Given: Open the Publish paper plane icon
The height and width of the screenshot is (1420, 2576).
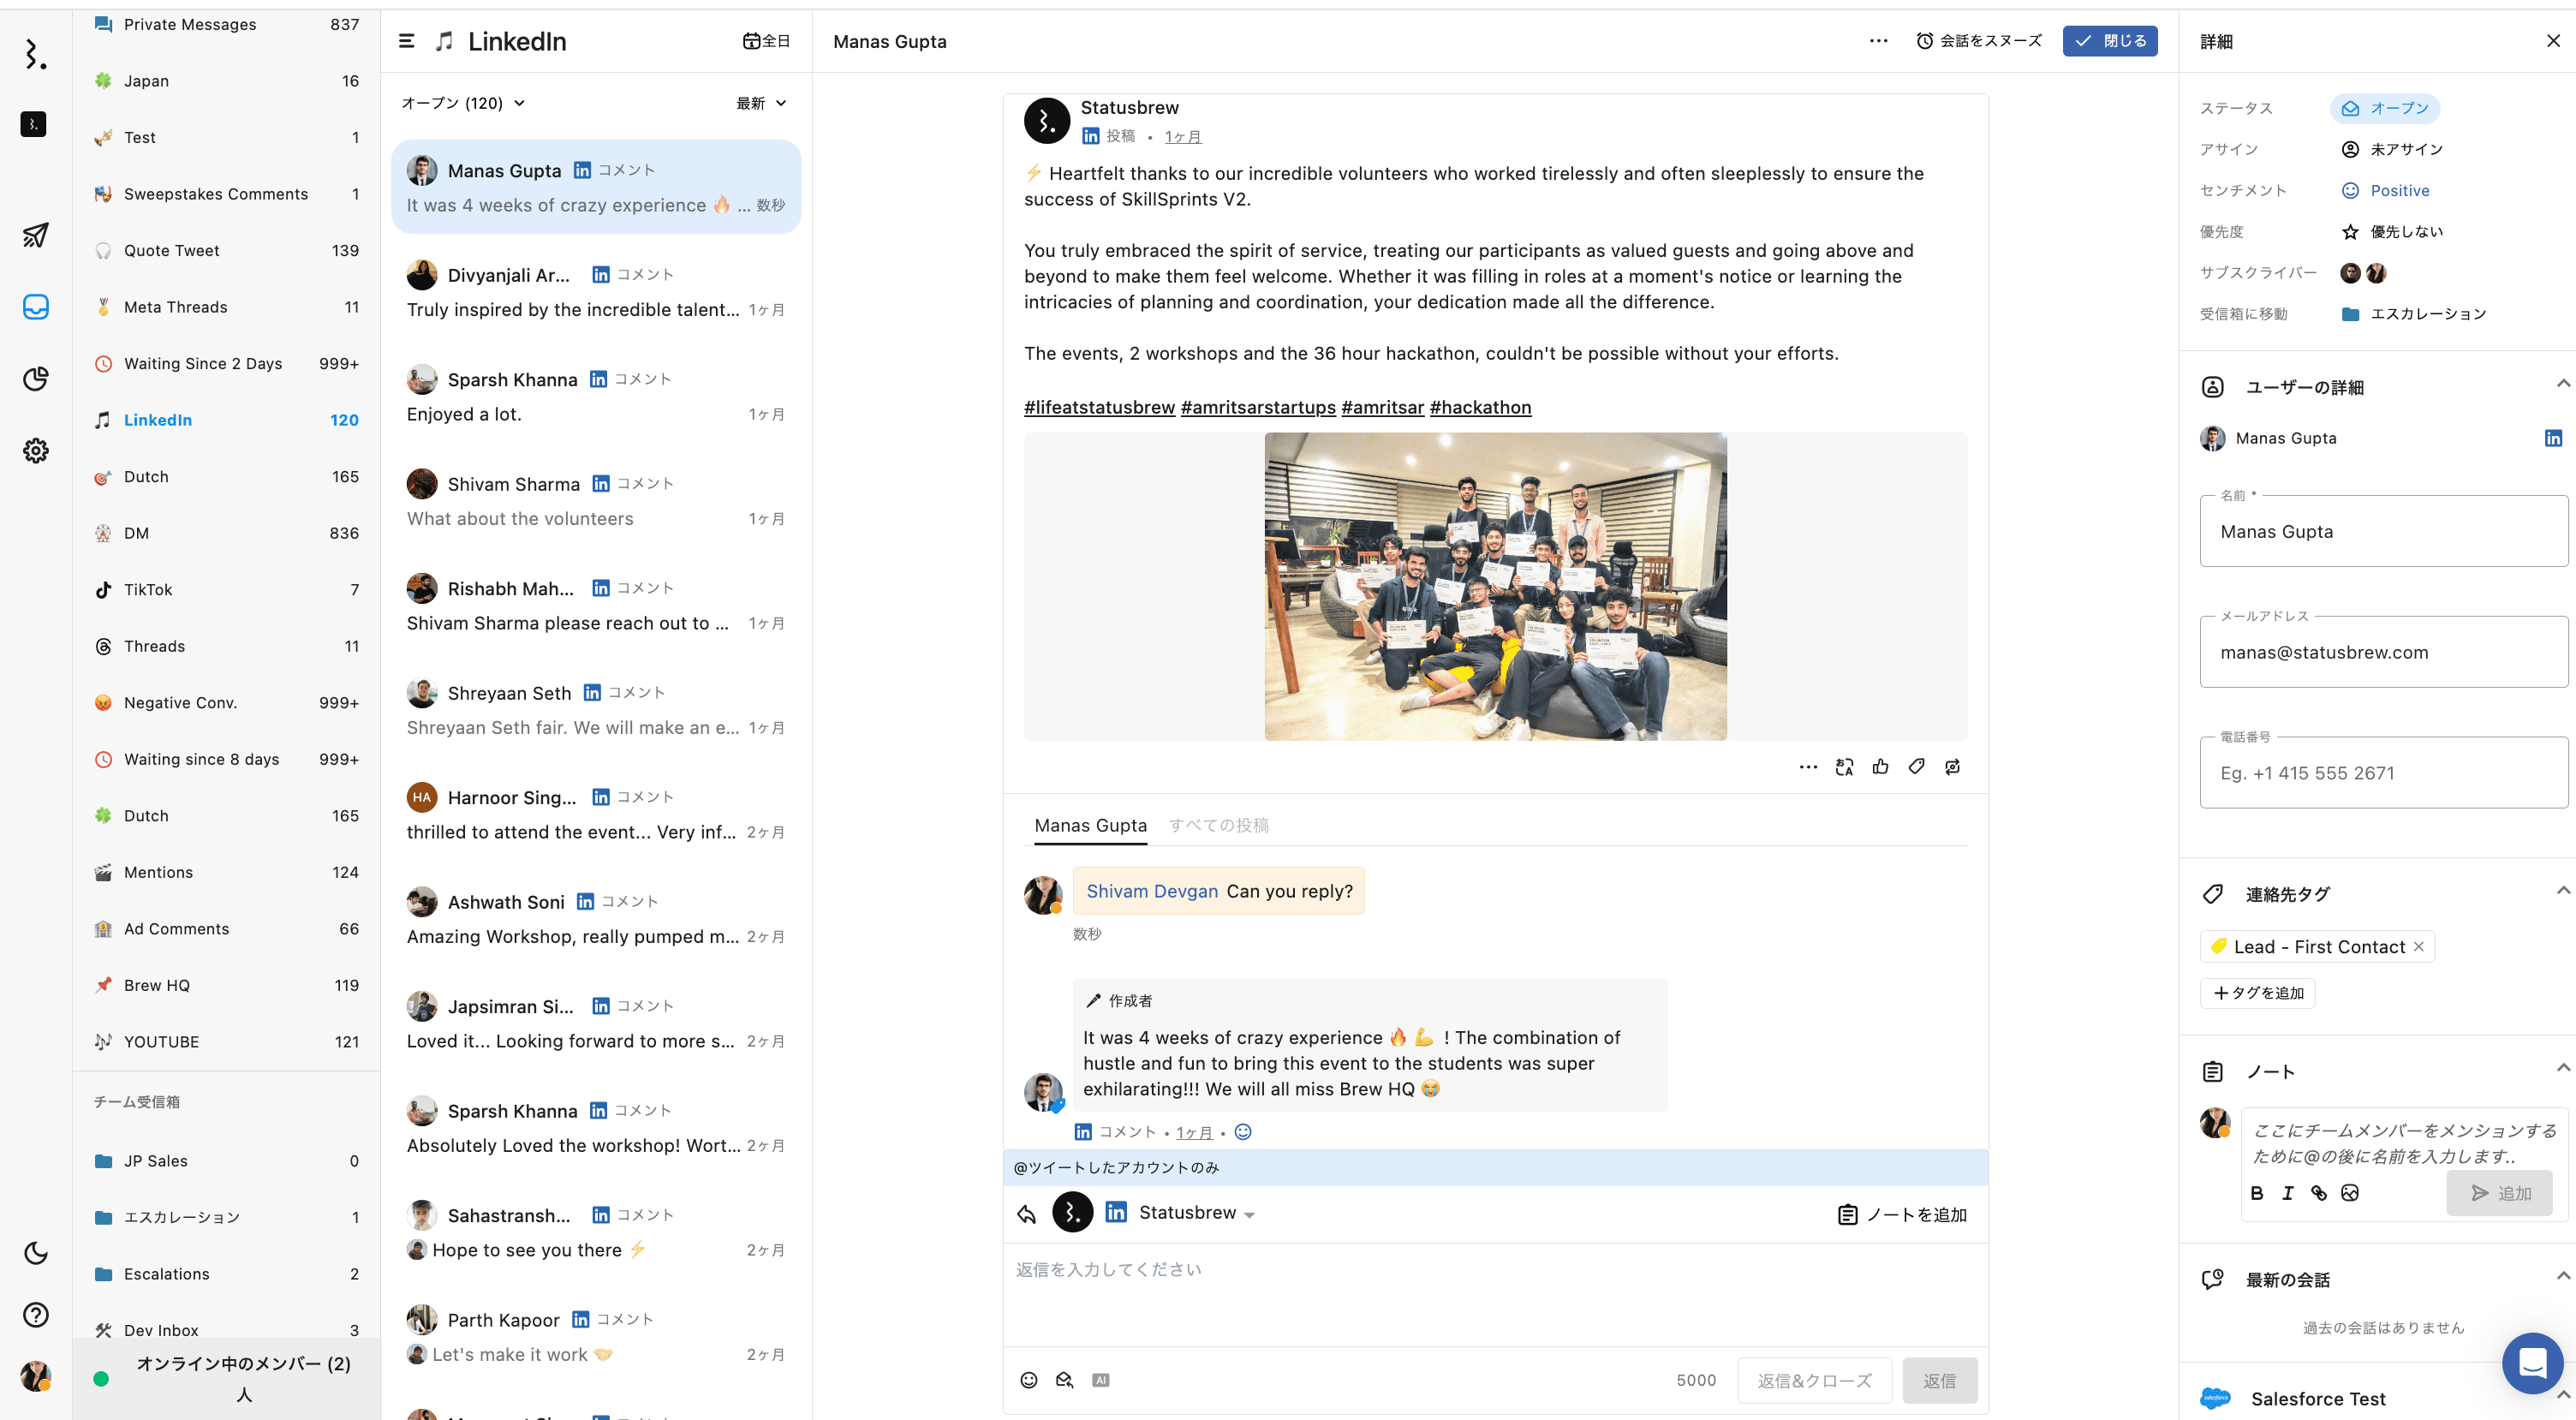Looking at the screenshot, I should [x=35, y=235].
